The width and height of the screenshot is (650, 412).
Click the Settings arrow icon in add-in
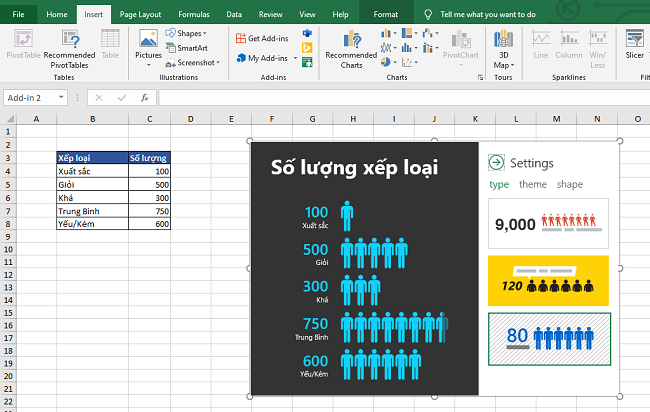pyautogui.click(x=496, y=163)
